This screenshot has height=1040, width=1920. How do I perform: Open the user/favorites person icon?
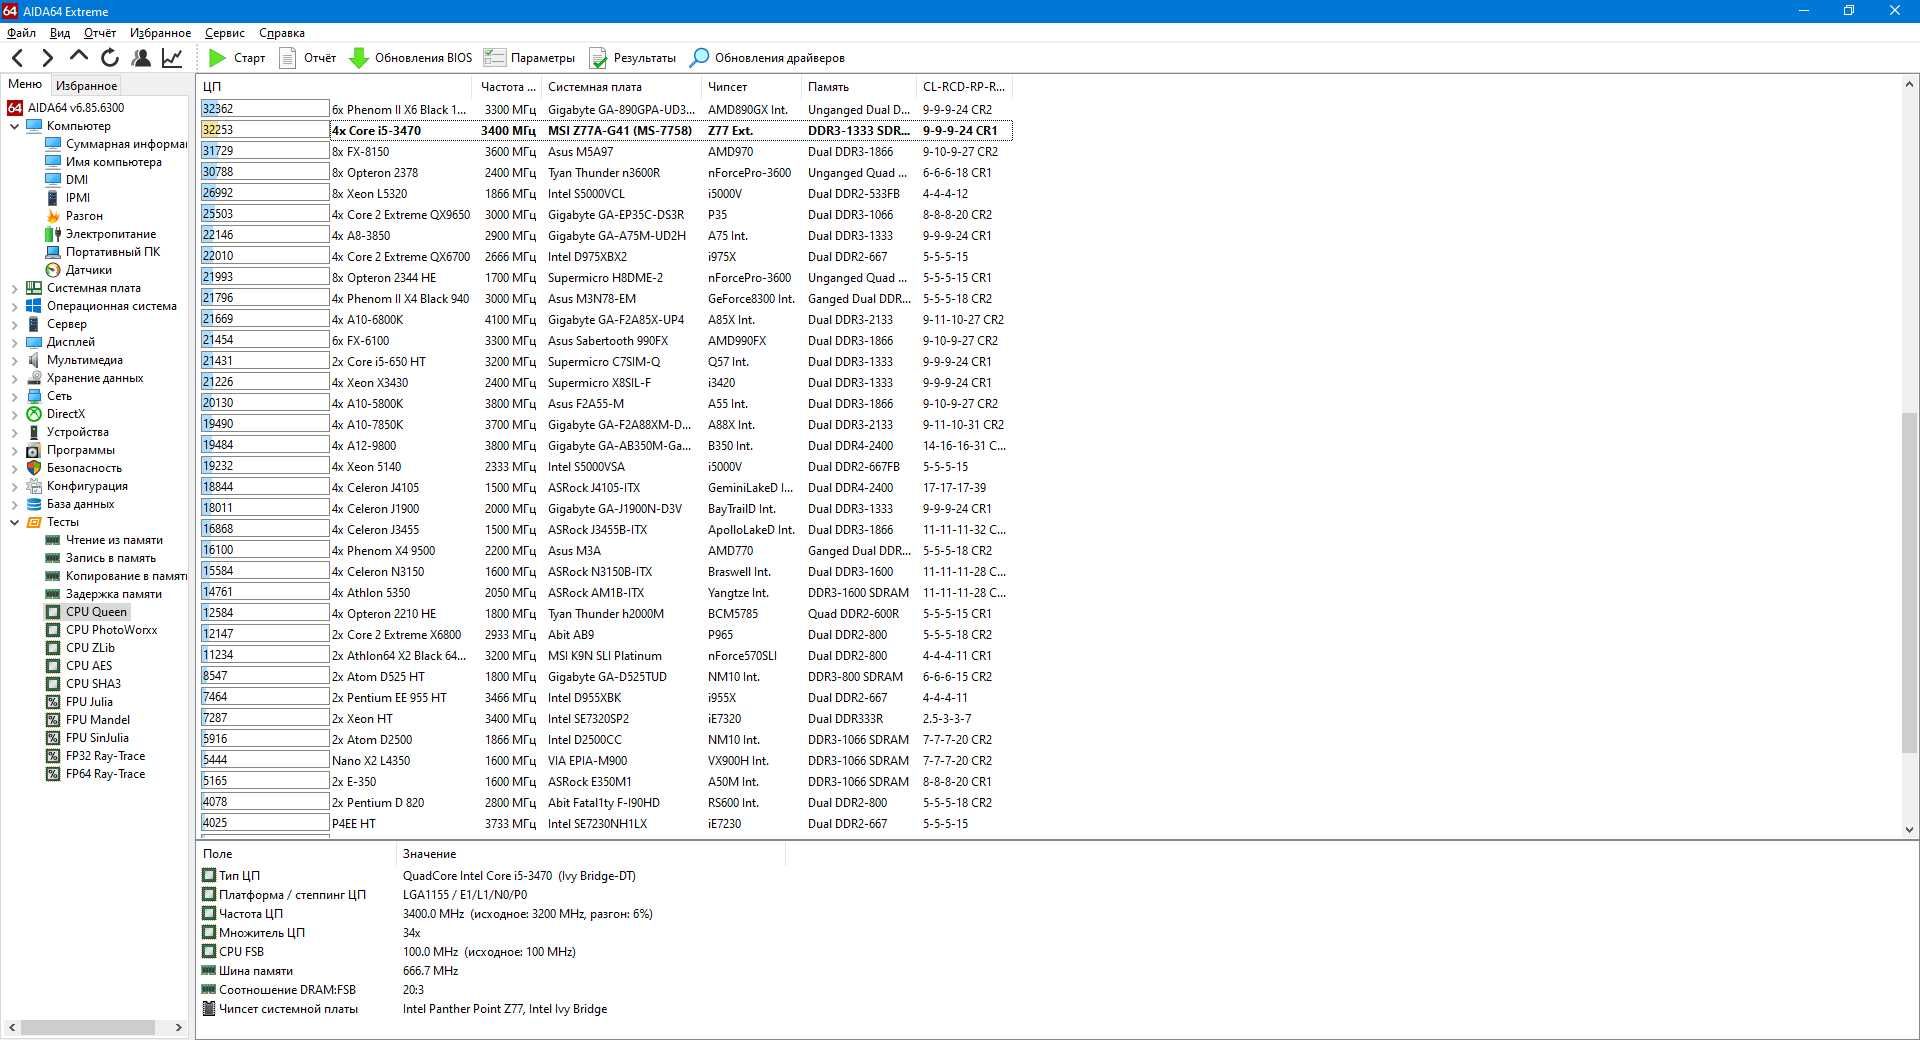pos(141,58)
